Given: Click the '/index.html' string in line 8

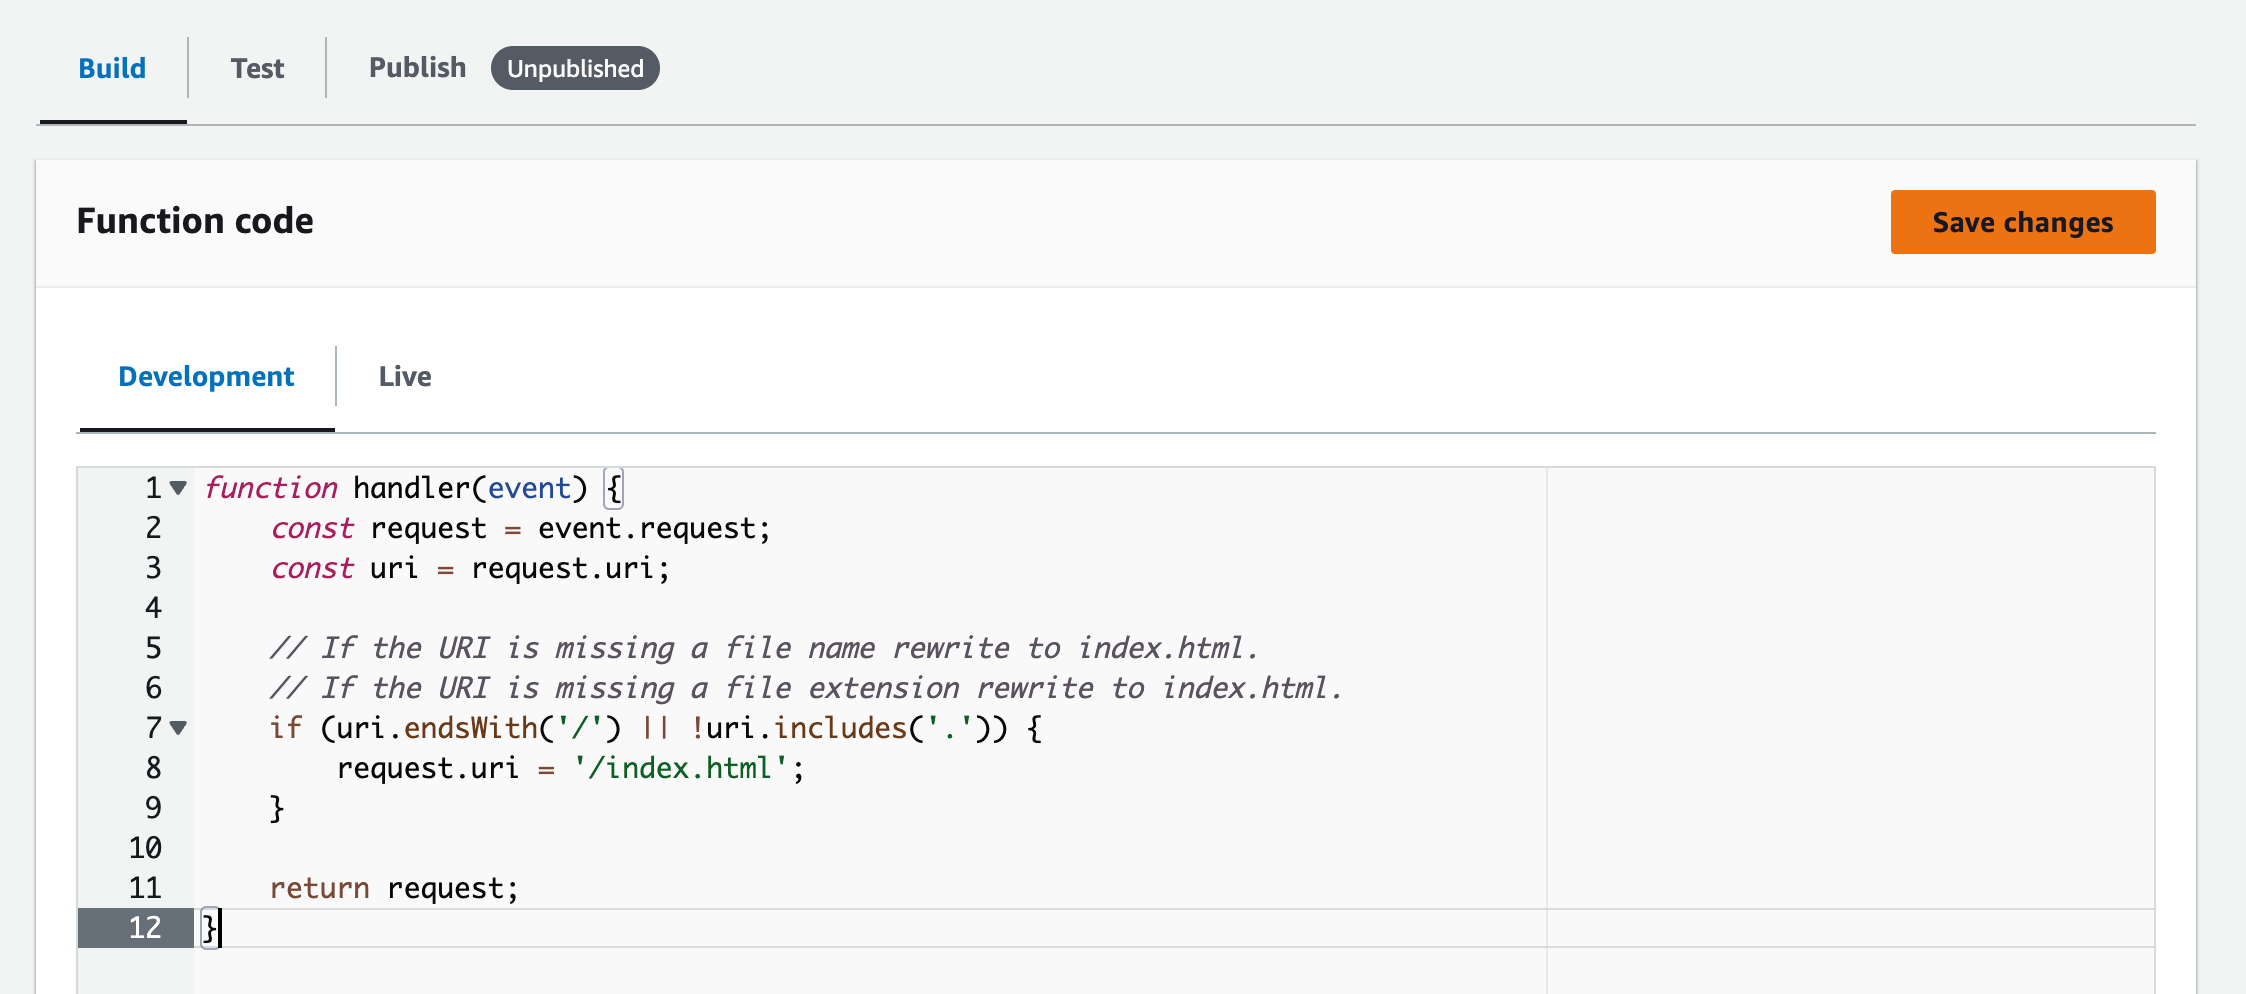Looking at the screenshot, I should tap(681, 768).
